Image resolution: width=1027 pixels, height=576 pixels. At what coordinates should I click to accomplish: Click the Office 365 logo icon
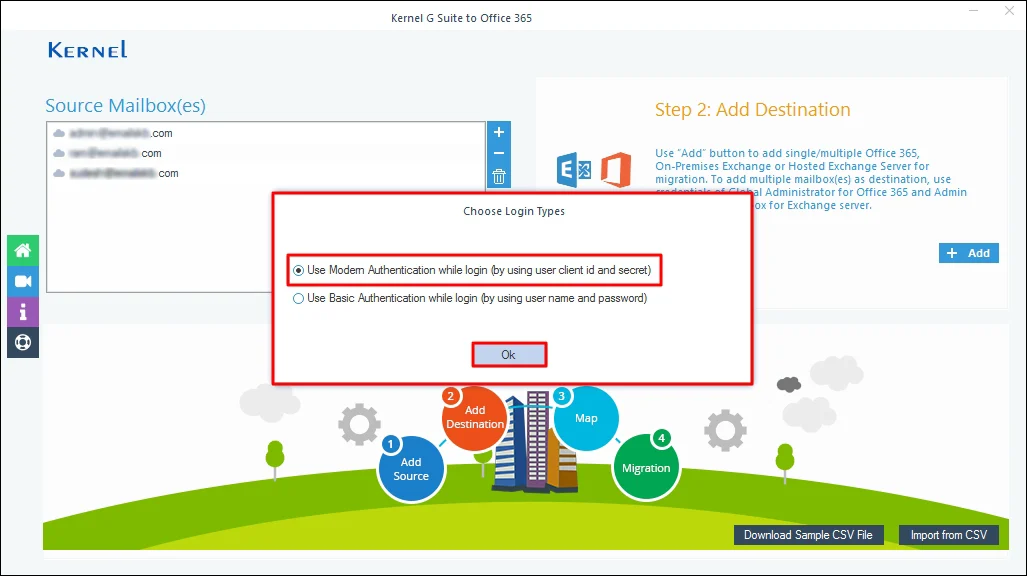pos(616,170)
